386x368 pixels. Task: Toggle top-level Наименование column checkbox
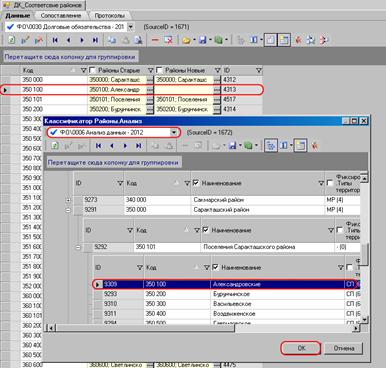tap(196, 183)
